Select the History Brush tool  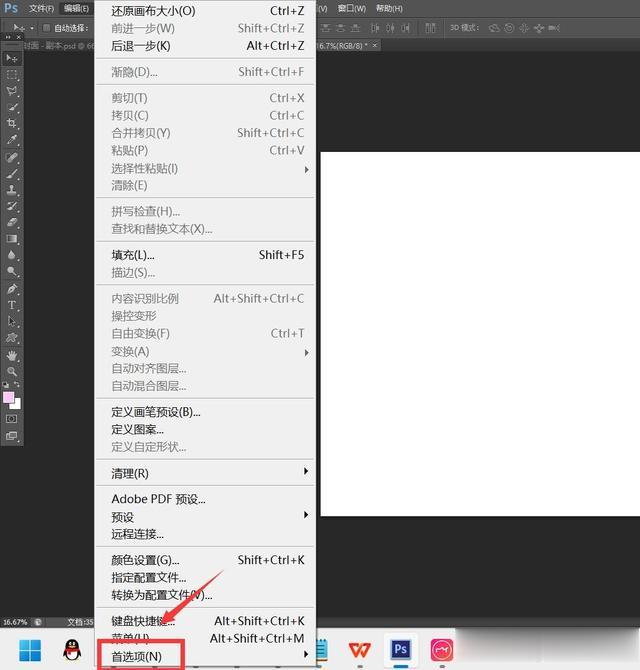point(12,206)
